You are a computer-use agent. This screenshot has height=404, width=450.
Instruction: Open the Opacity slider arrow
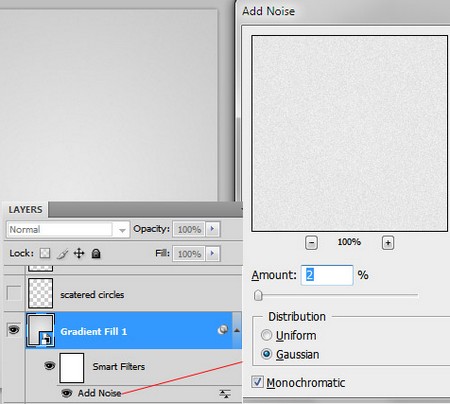(213, 229)
